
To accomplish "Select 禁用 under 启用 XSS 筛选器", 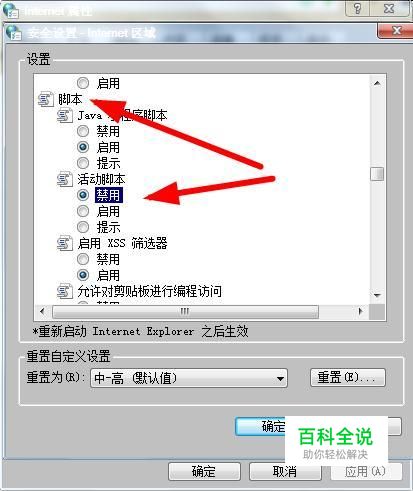I will [83, 259].
